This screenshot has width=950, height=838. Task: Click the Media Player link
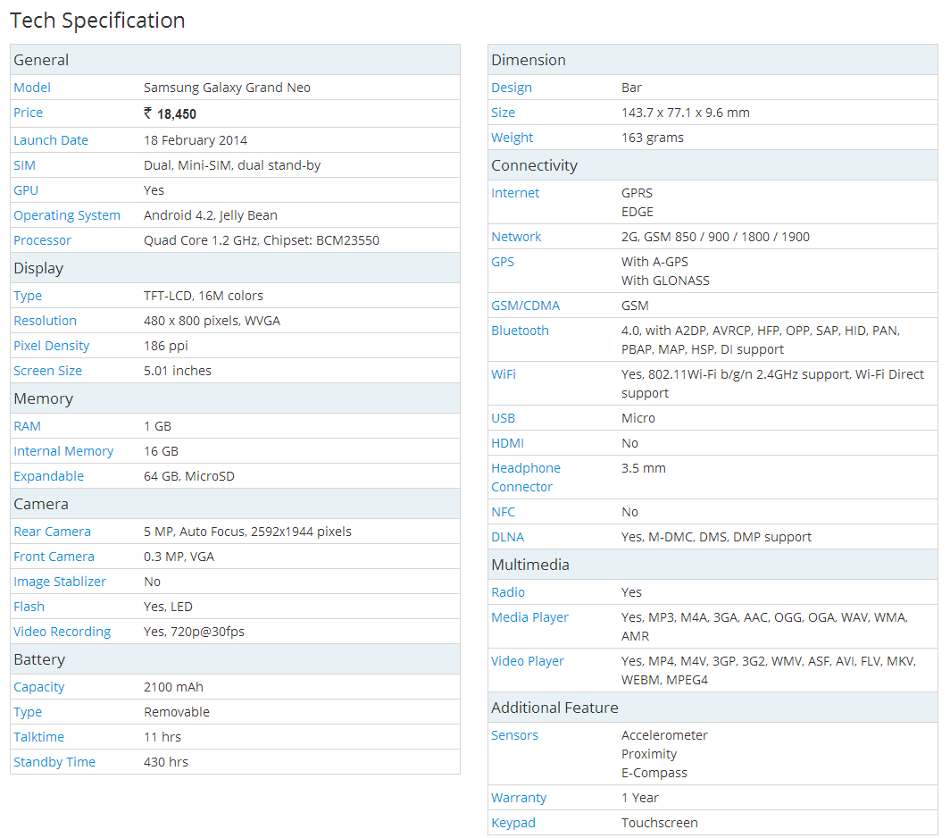tap(530, 618)
